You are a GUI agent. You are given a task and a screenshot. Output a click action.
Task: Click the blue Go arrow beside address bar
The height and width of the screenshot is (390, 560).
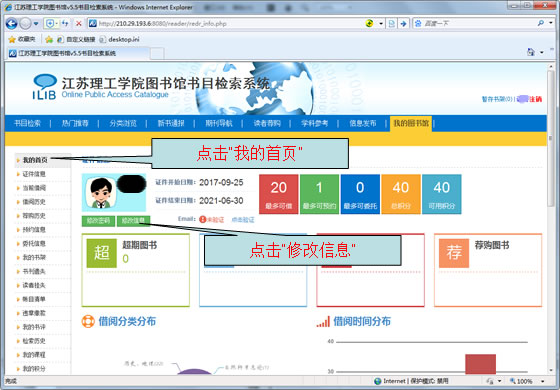click(x=403, y=24)
